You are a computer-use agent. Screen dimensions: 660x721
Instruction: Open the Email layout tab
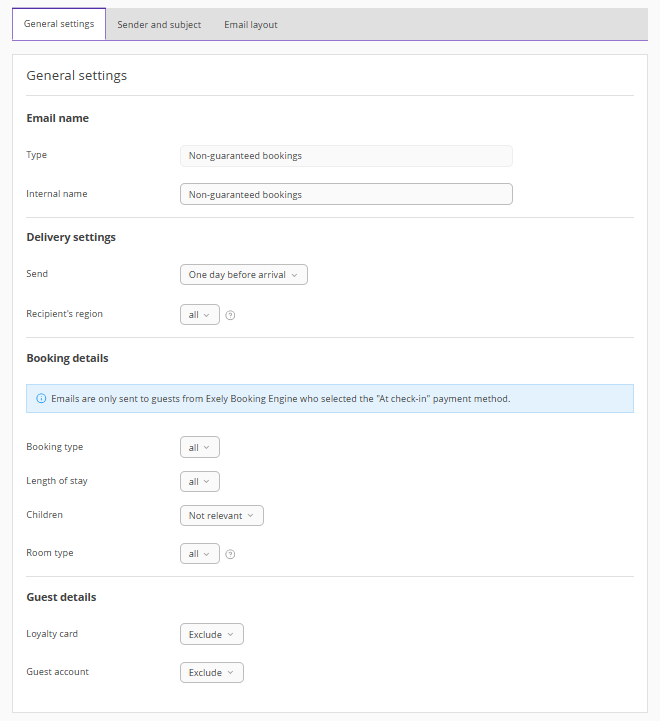point(251,25)
